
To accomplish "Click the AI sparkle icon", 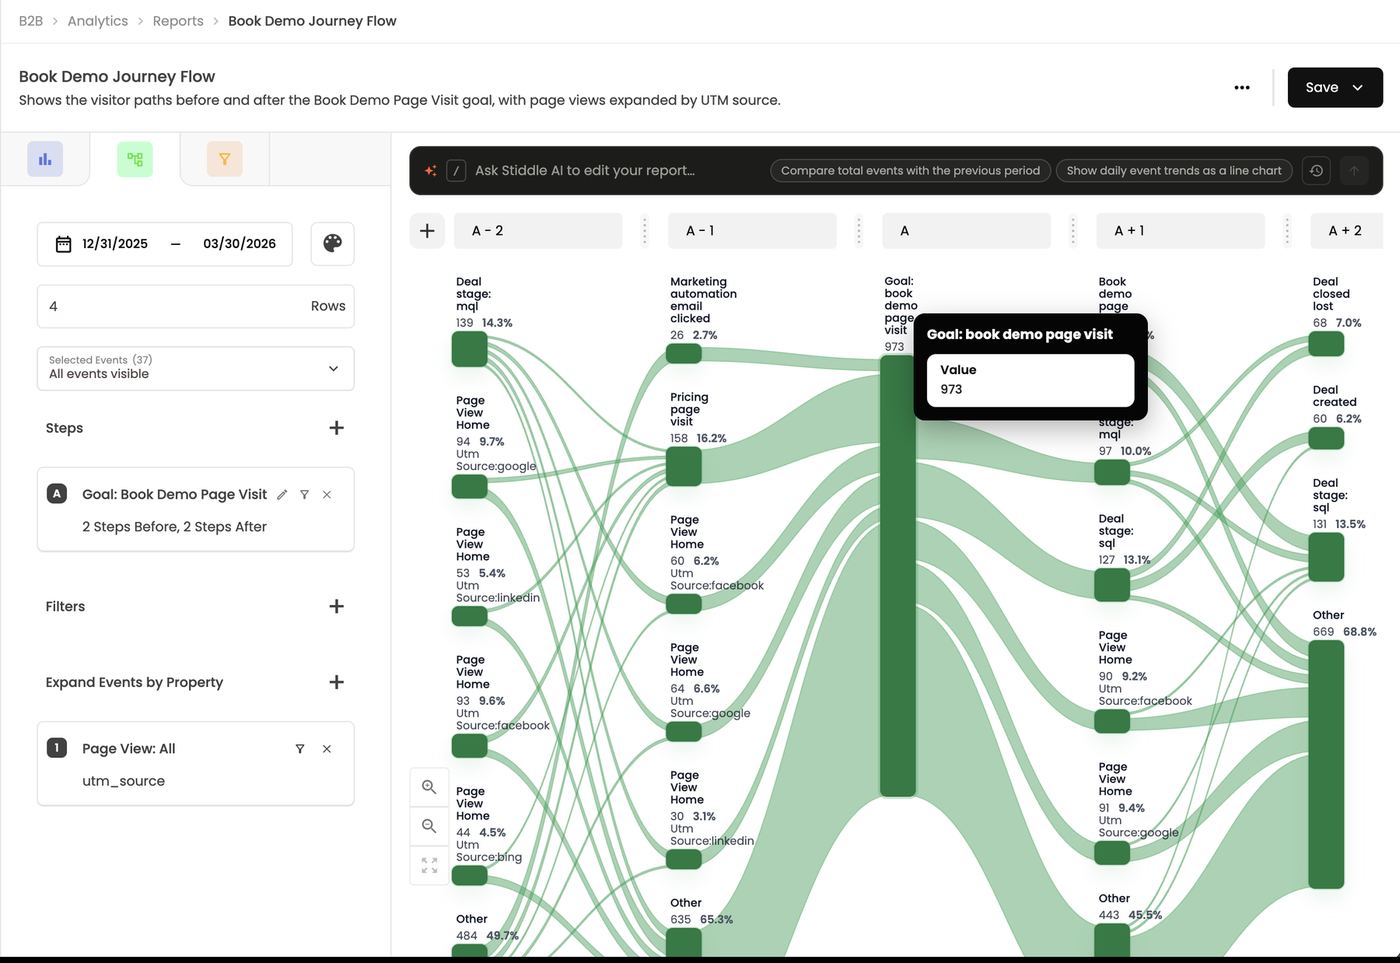I will coord(431,171).
